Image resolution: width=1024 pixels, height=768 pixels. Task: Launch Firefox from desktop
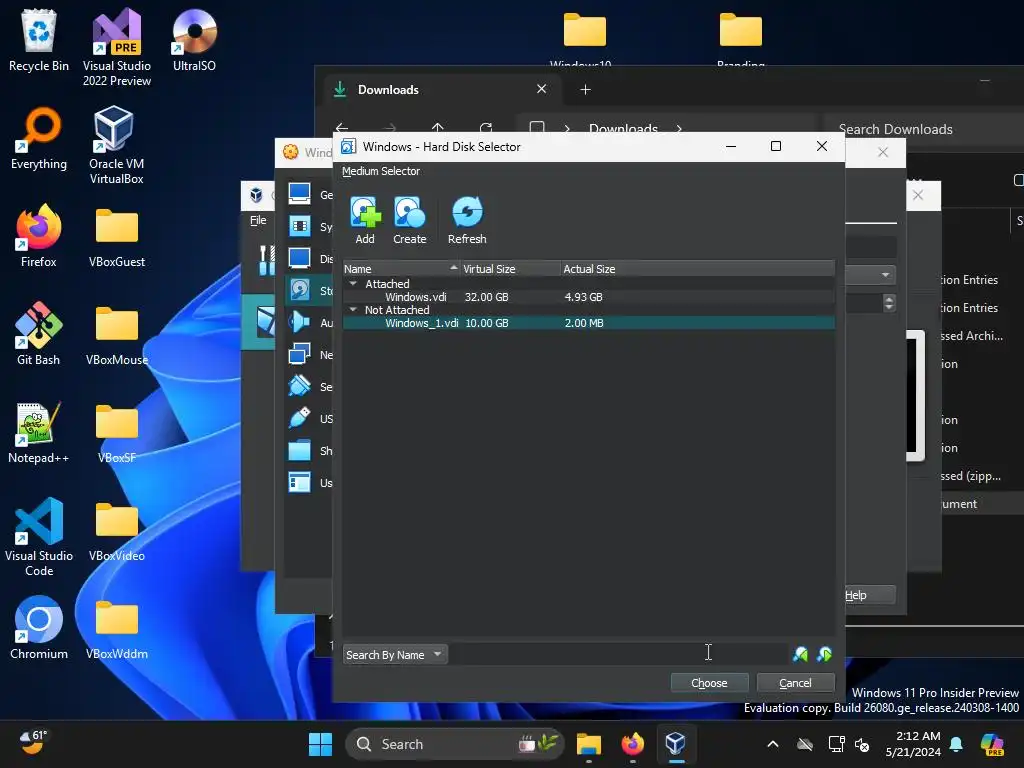39,236
